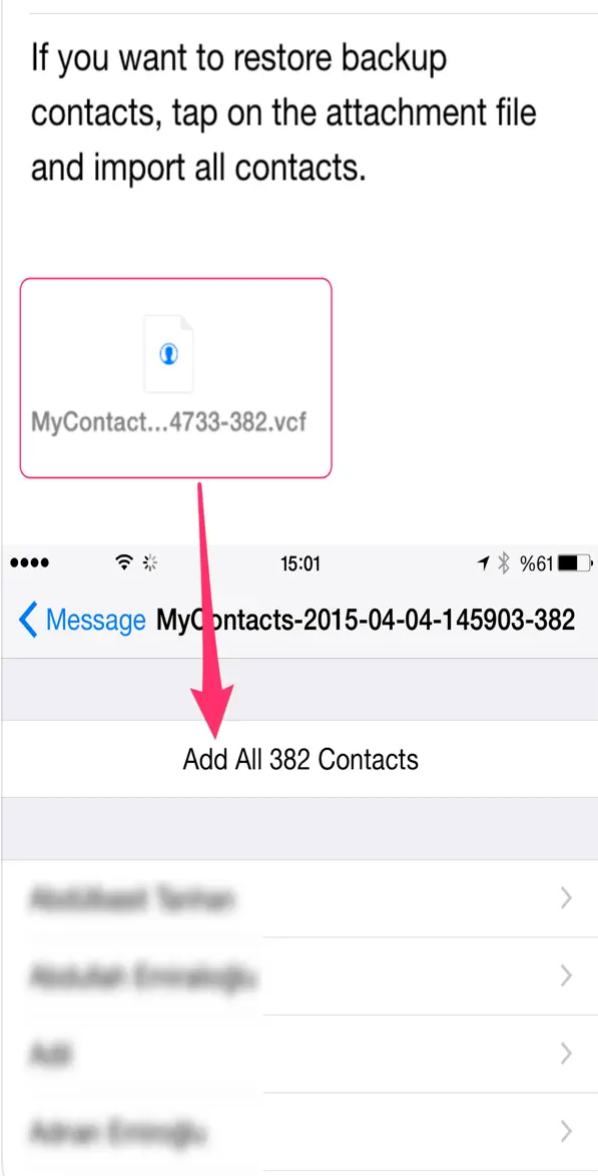This screenshot has height=1176, width=598.
Task: Expand the second blurred contact's chevron
Action: tap(566, 976)
